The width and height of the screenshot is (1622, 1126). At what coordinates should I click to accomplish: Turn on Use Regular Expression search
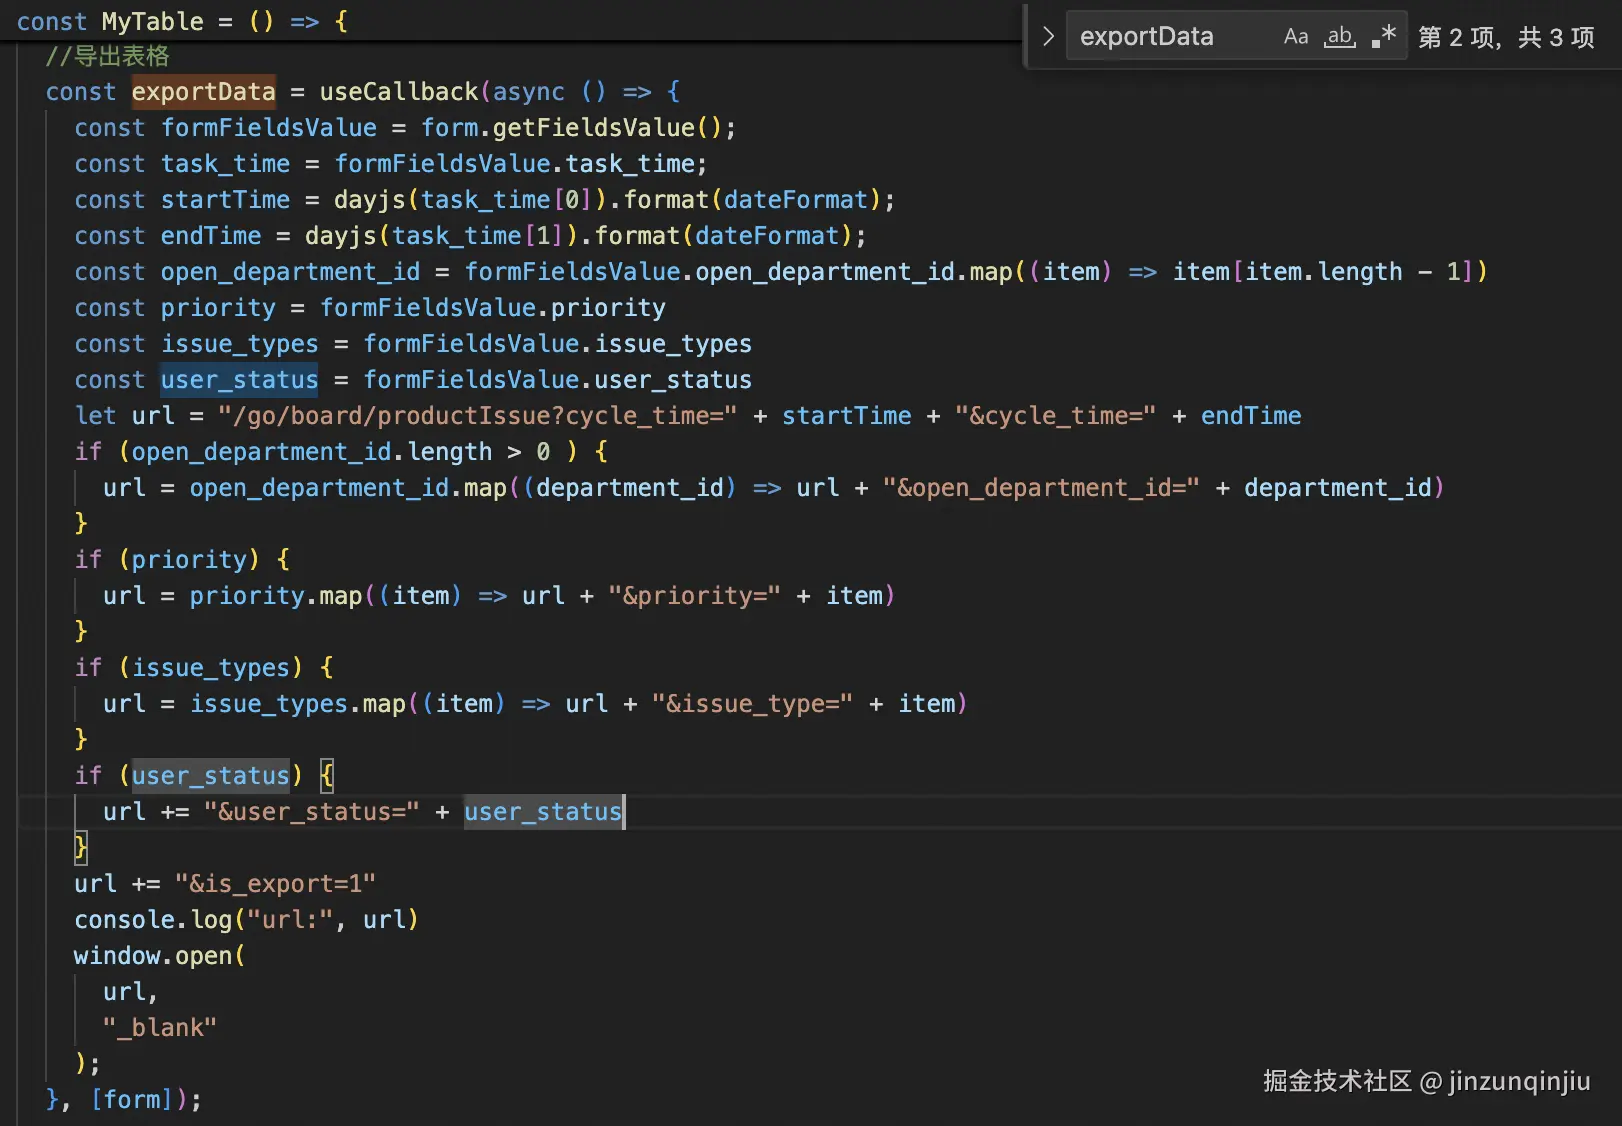(x=1384, y=37)
